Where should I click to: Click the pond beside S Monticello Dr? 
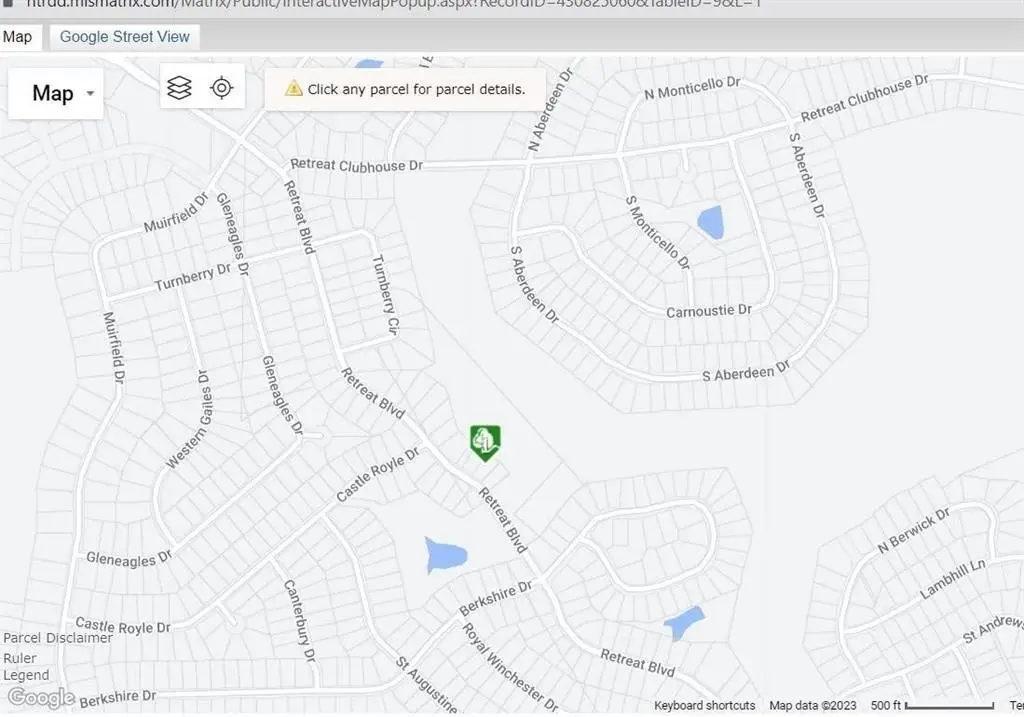coord(710,222)
